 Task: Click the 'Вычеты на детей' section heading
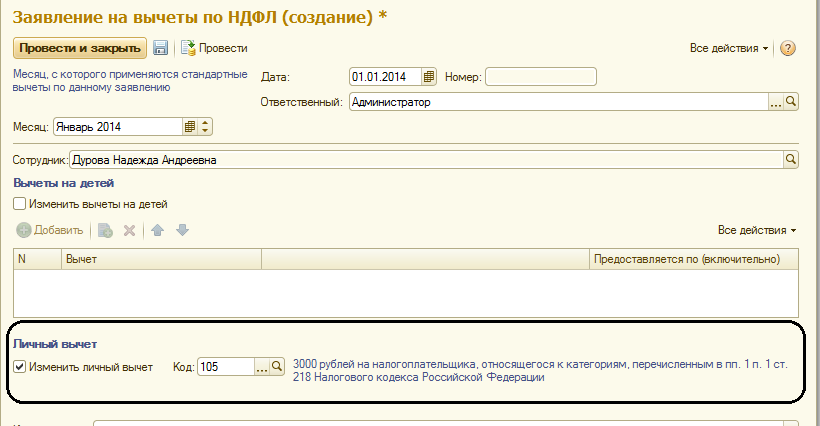tap(63, 183)
